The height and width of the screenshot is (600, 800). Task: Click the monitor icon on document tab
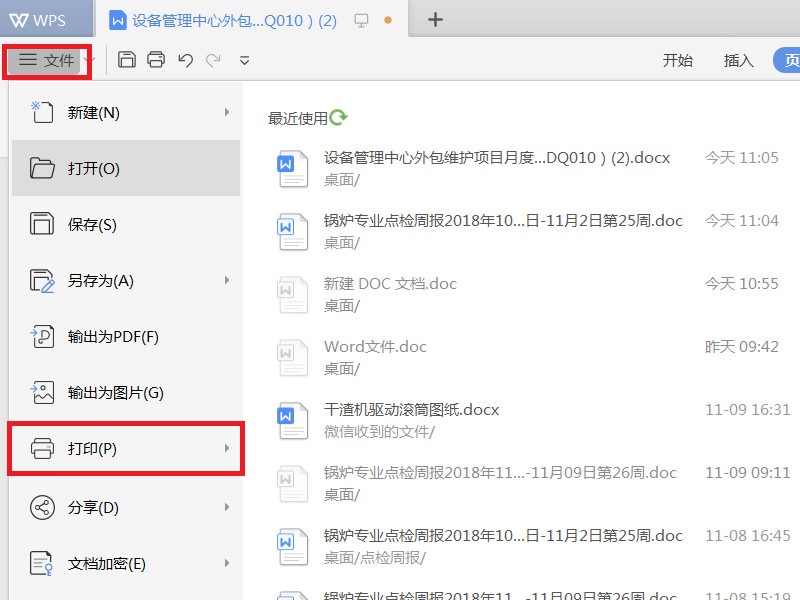[x=361, y=20]
